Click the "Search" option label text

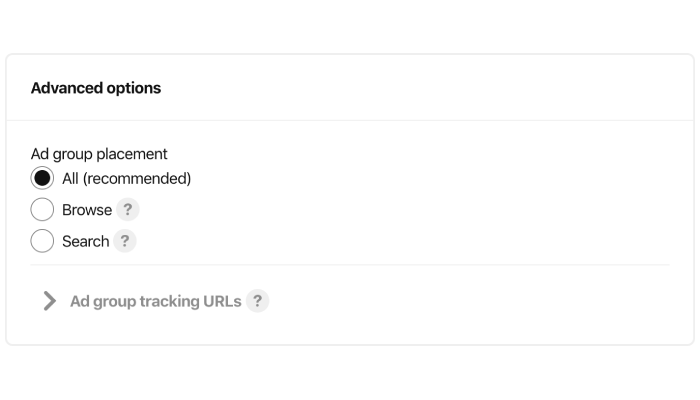click(x=86, y=242)
